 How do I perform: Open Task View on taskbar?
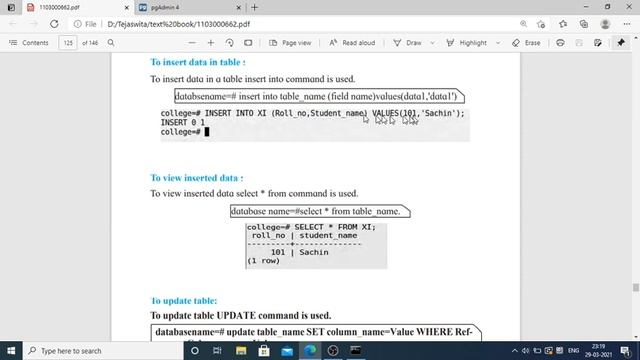pos(217,351)
